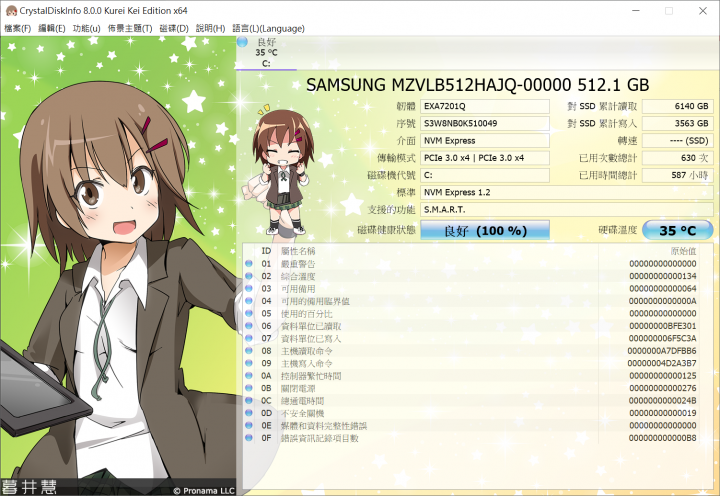Click status icon of attribute 03 可用備用
This screenshot has height=496, width=720.
tap(249, 288)
